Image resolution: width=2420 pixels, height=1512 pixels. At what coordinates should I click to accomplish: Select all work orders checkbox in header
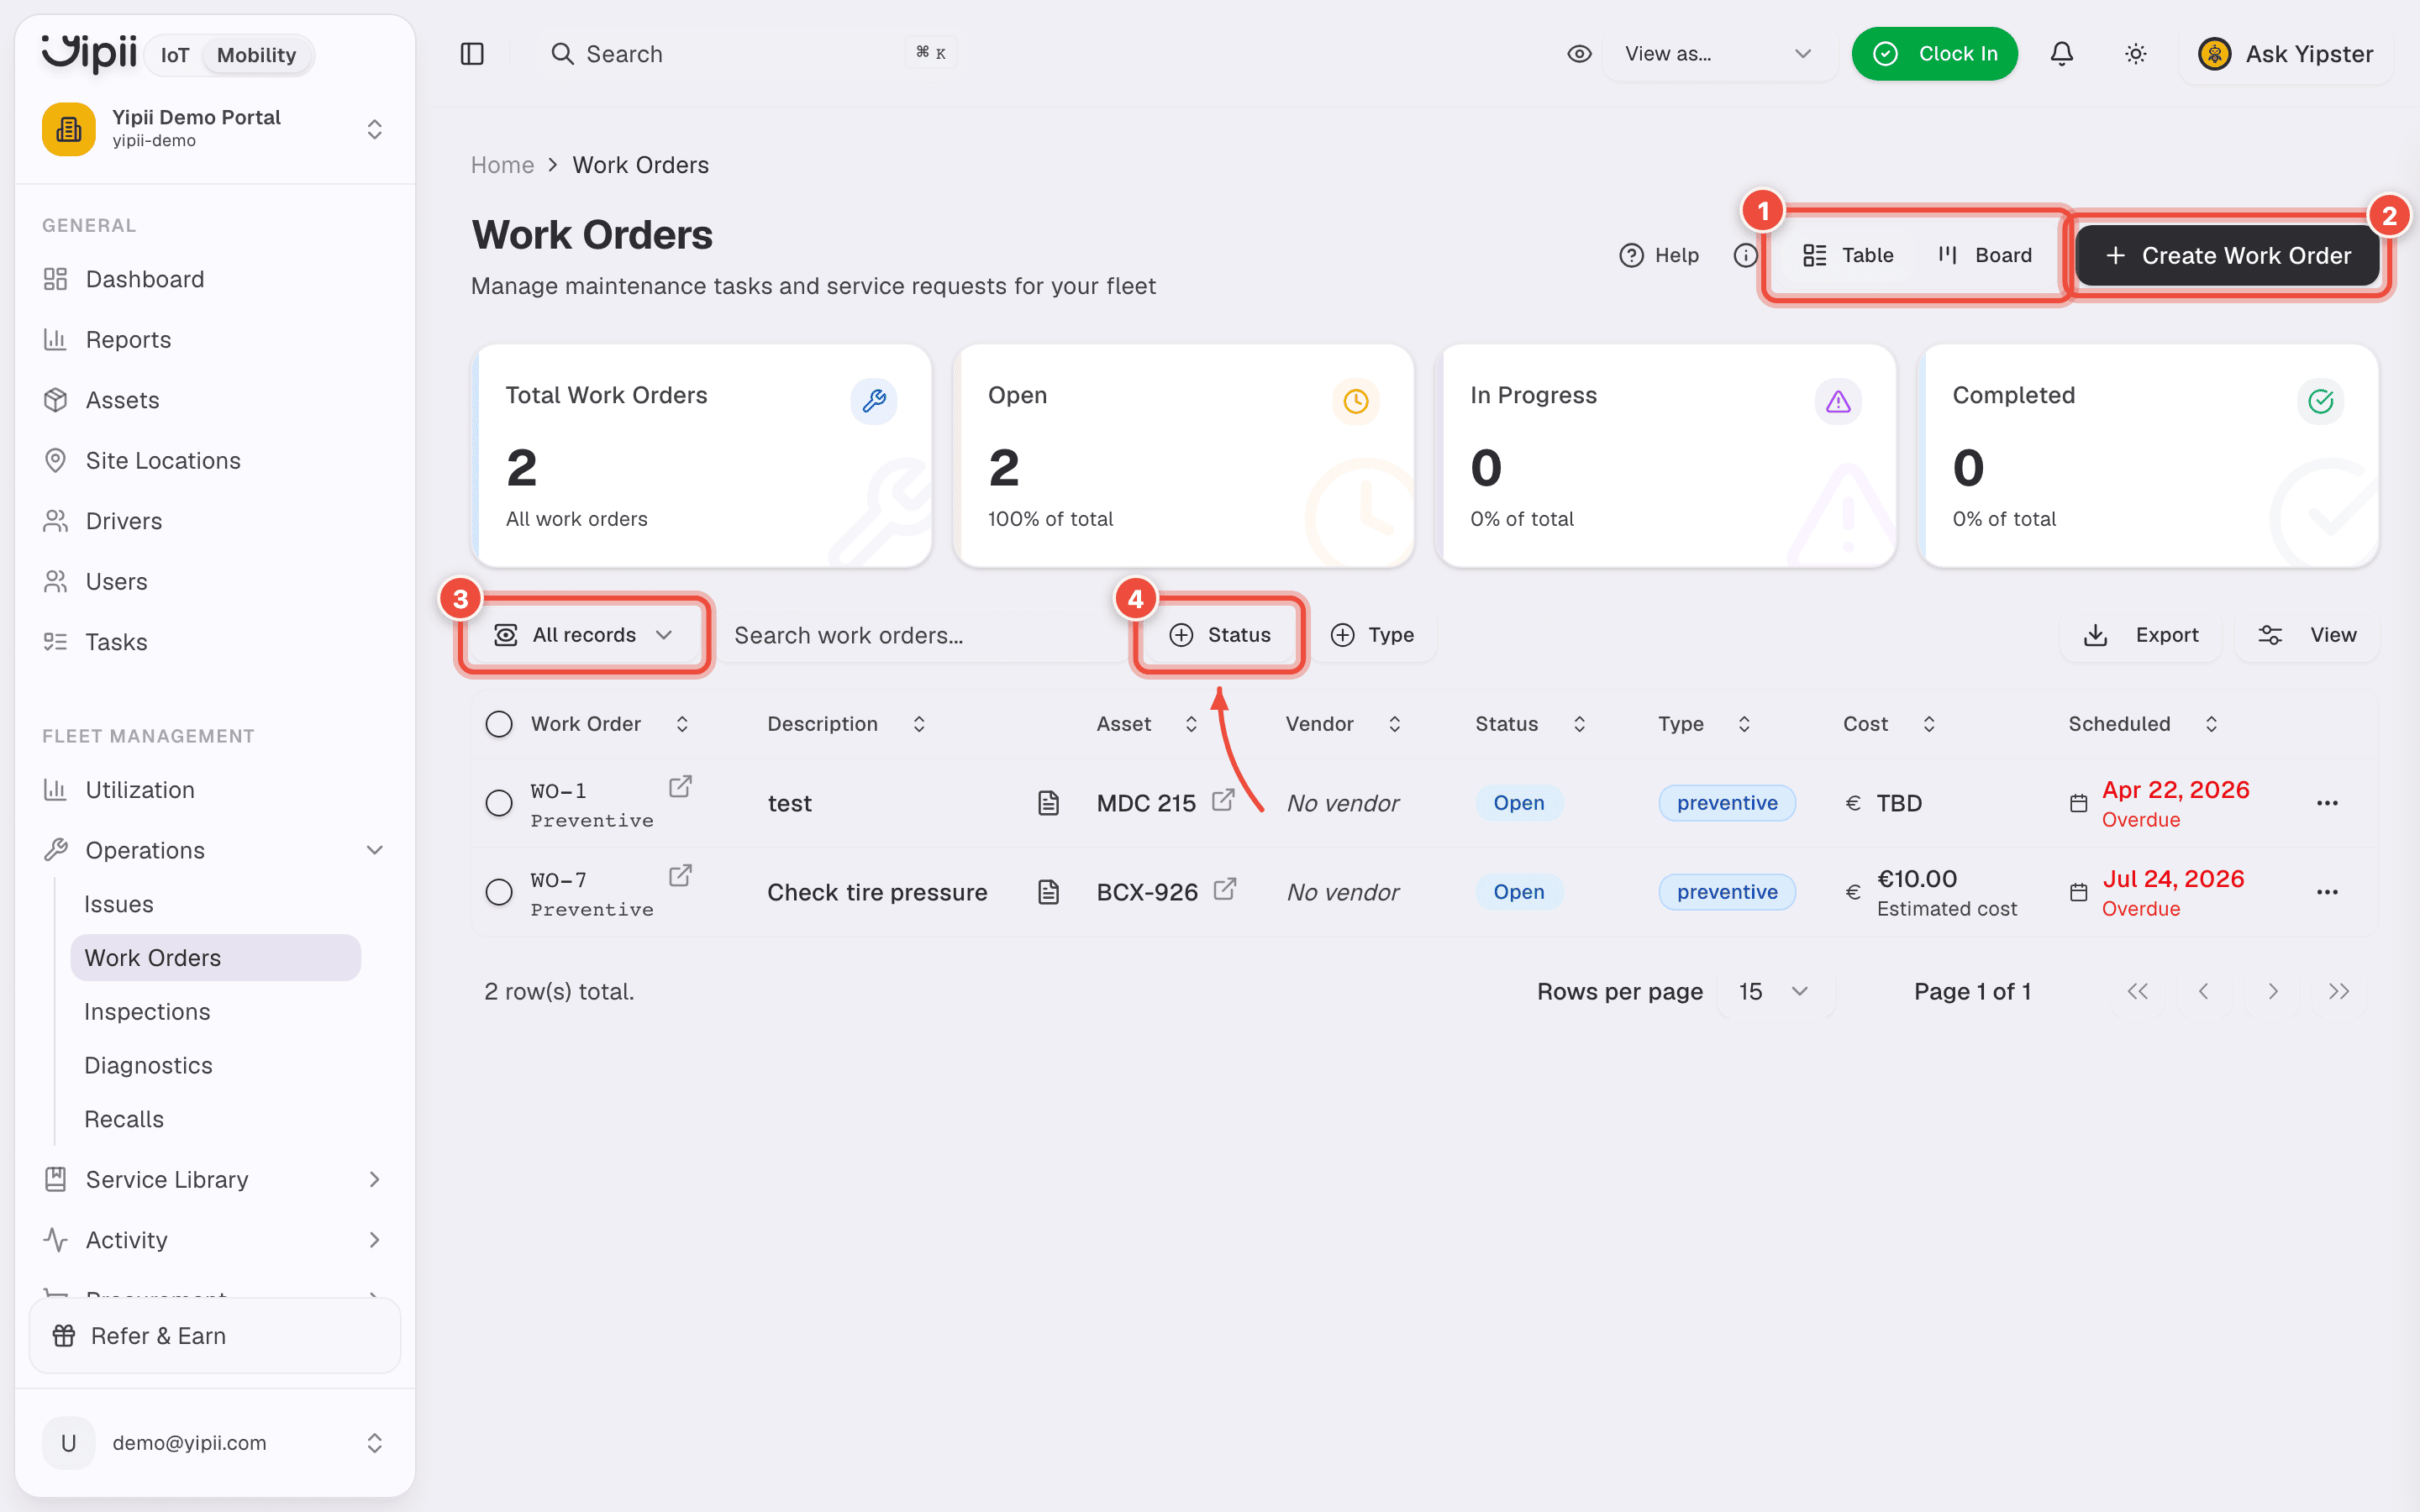[499, 724]
